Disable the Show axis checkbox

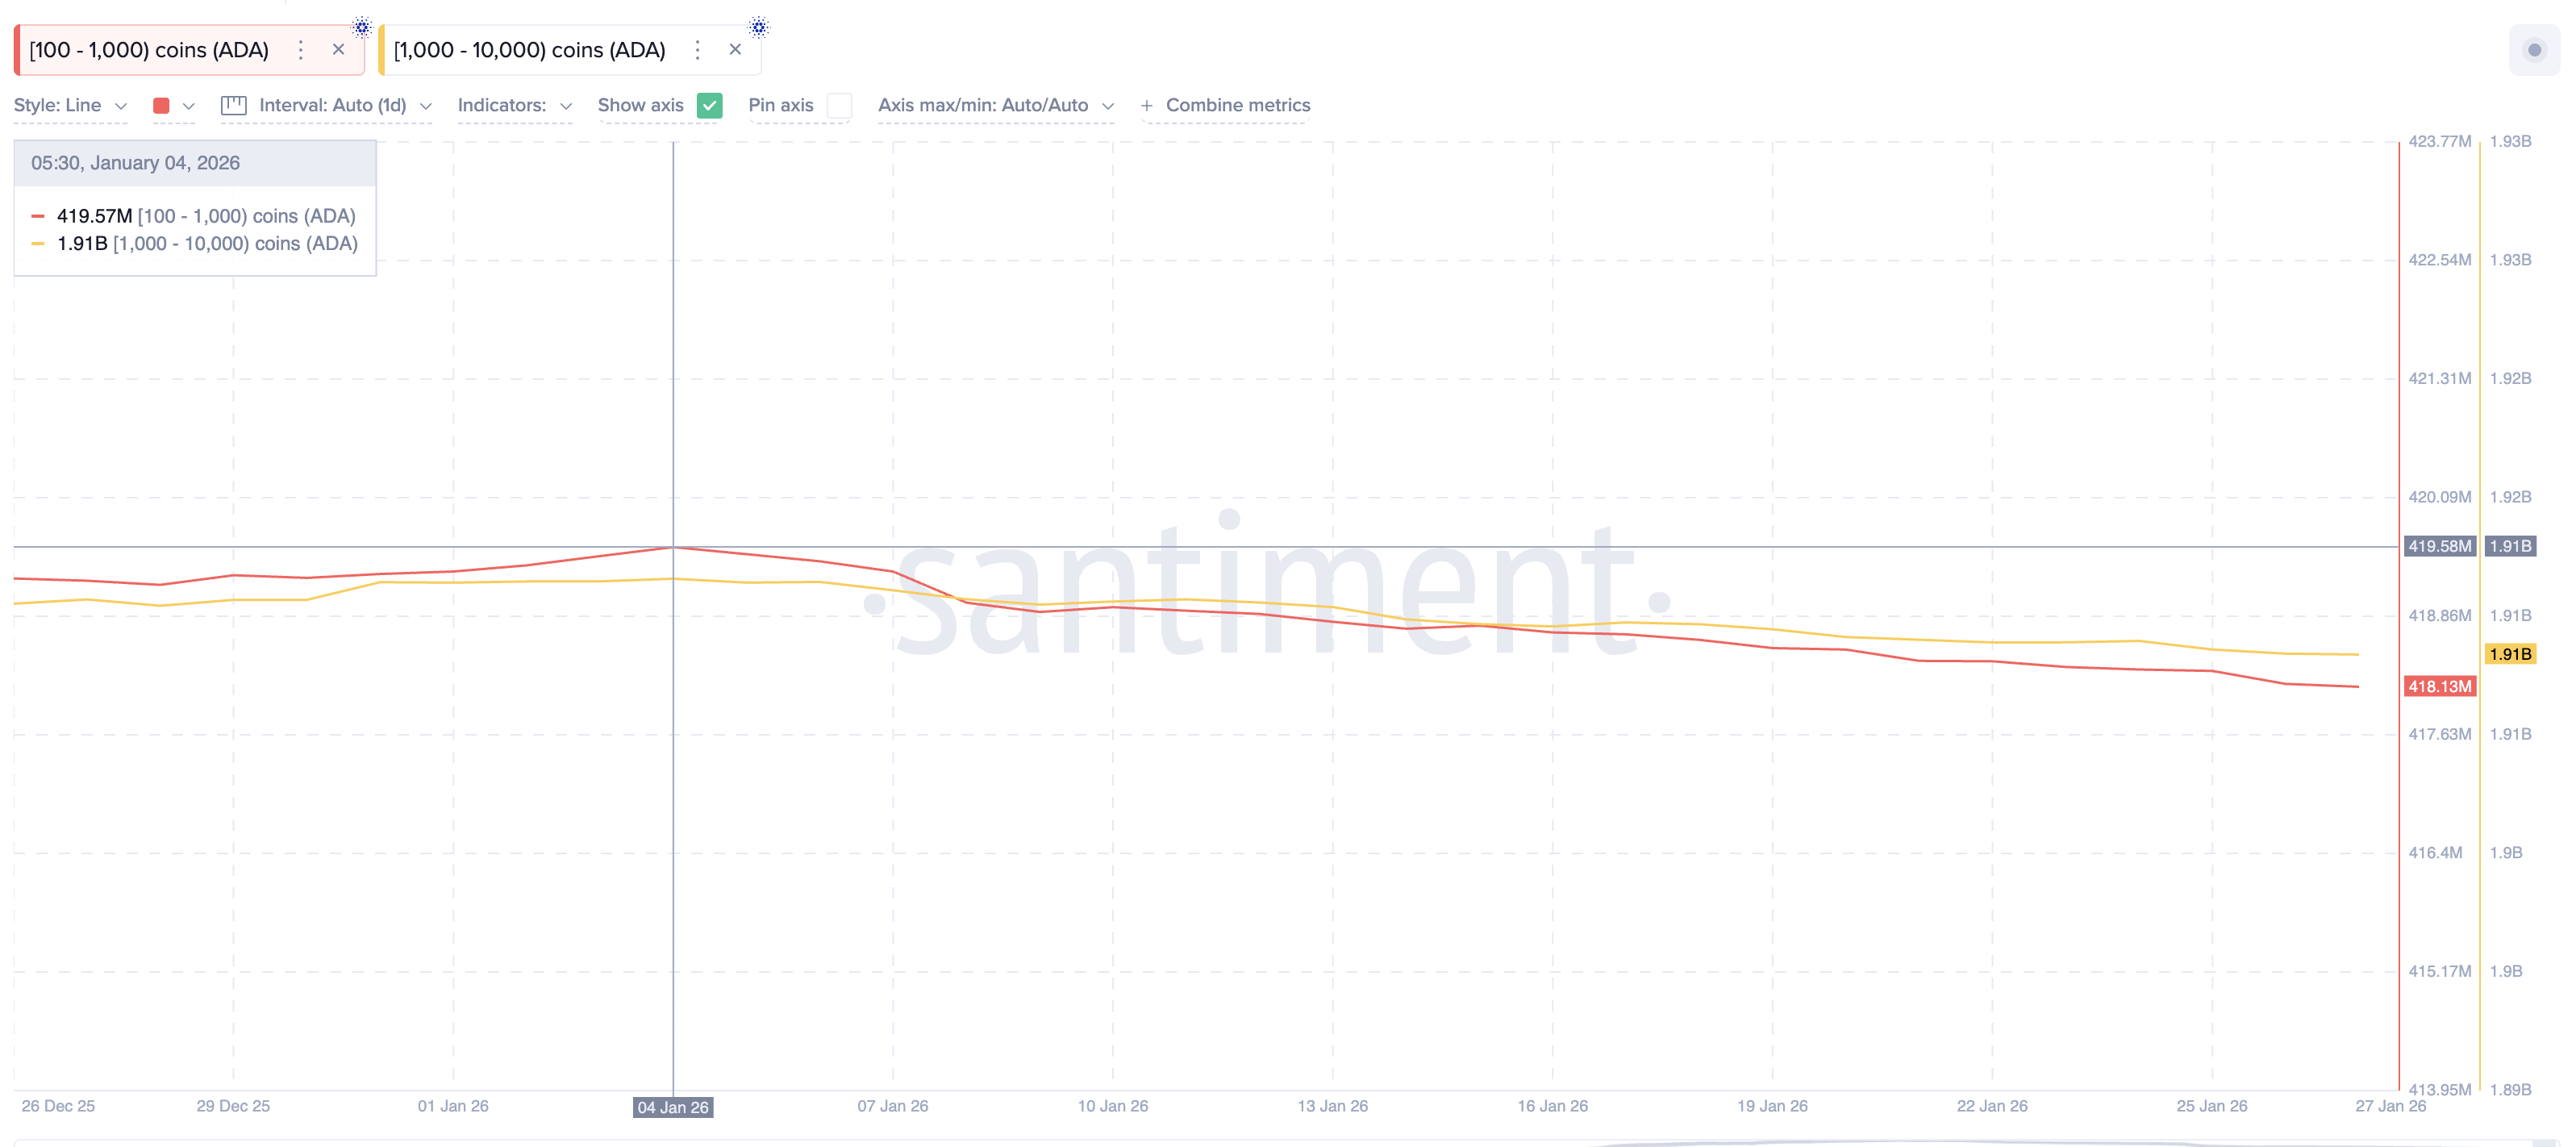710,105
